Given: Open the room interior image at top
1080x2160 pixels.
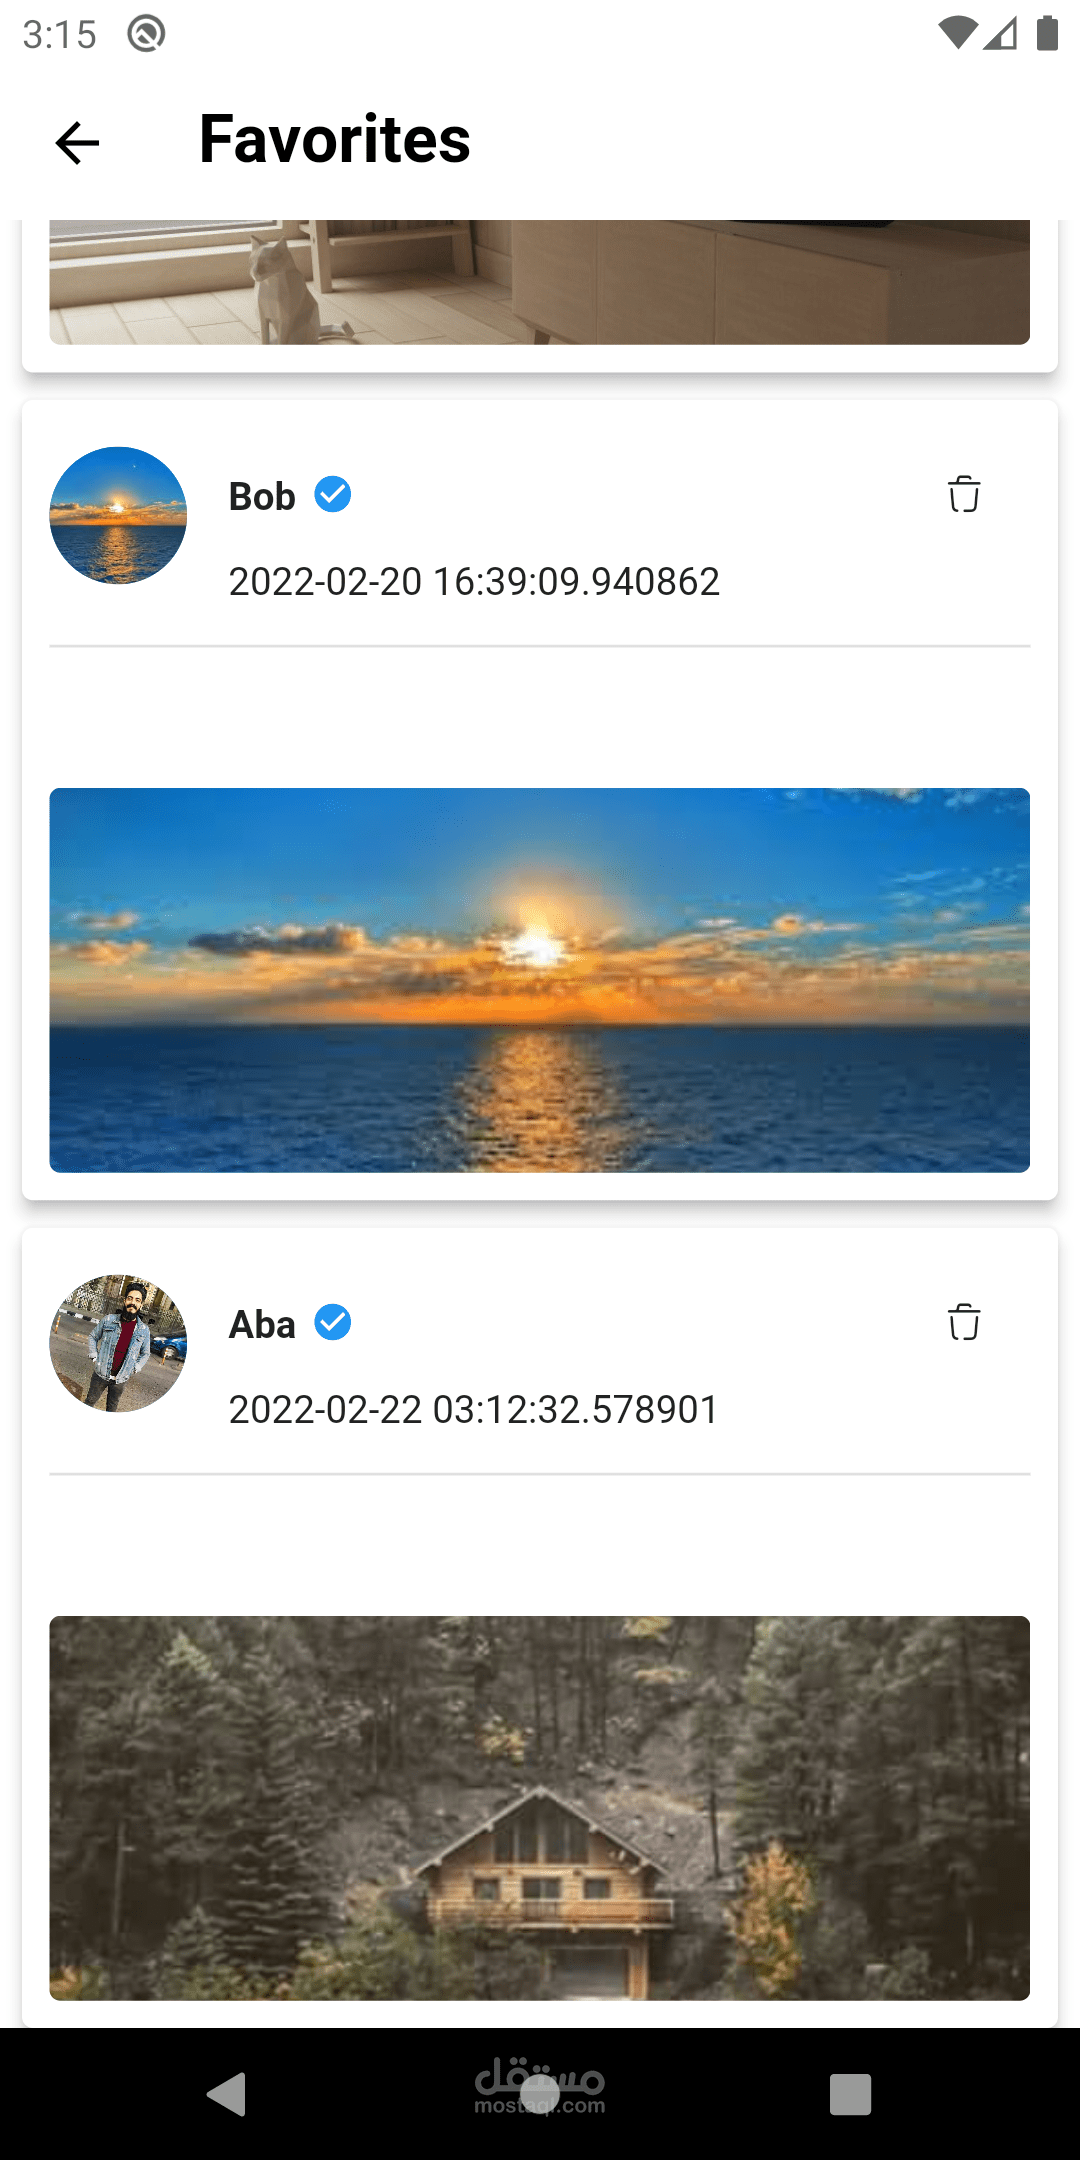Looking at the screenshot, I should pyautogui.click(x=540, y=282).
